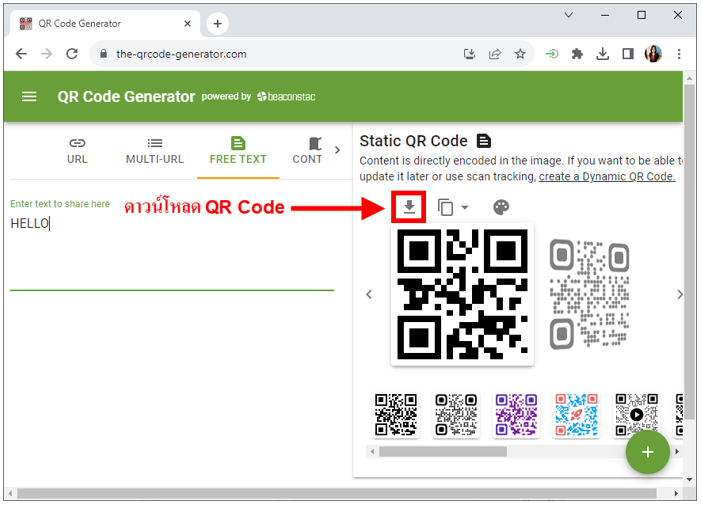Reload the current page
Viewport: 702px width, 505px height.
click(x=72, y=54)
